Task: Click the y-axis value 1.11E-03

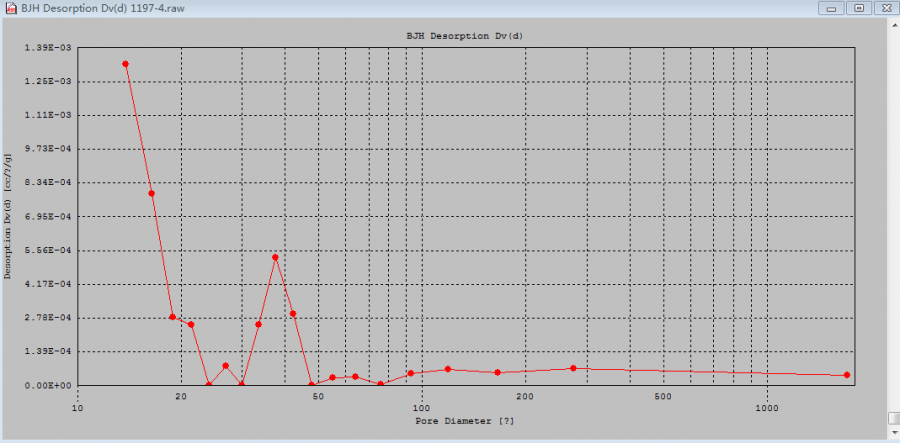Action: 48,115
